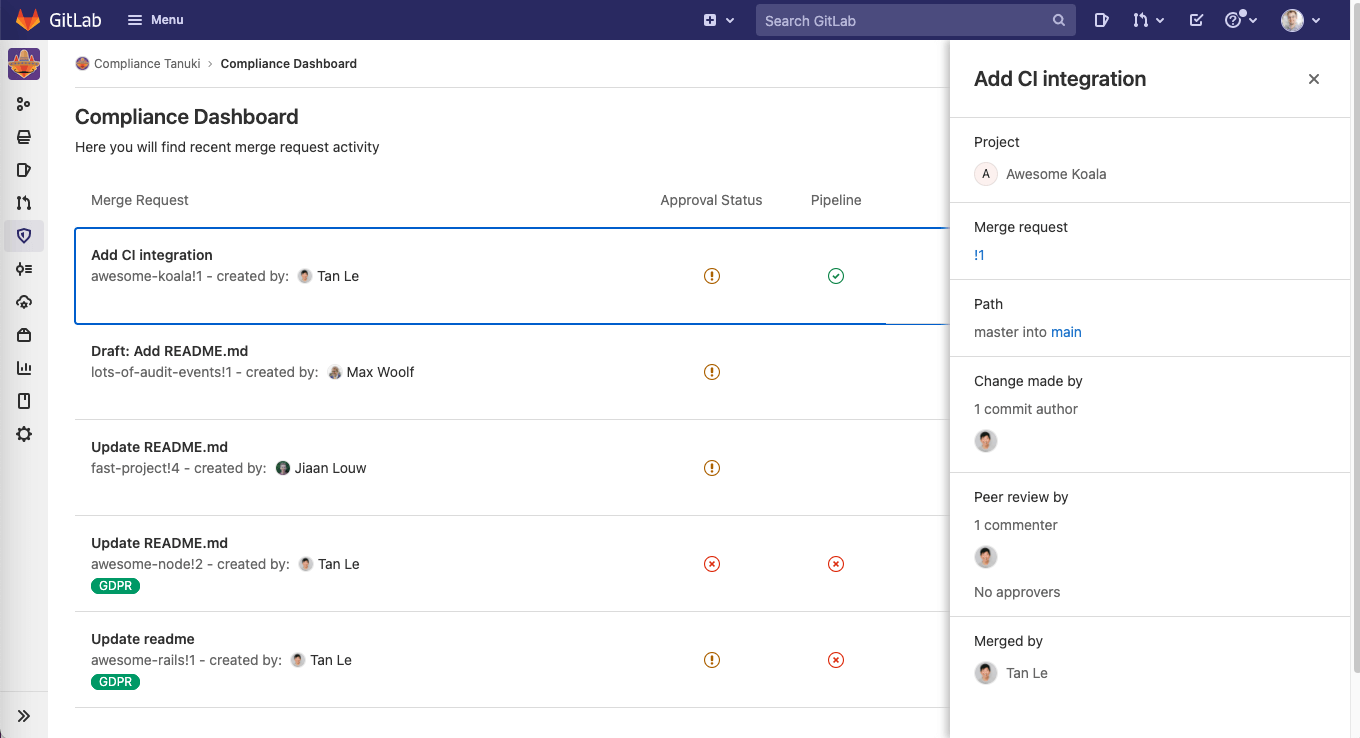
Task: Click the Merge requests icon in left sidebar
Action: tap(24, 202)
